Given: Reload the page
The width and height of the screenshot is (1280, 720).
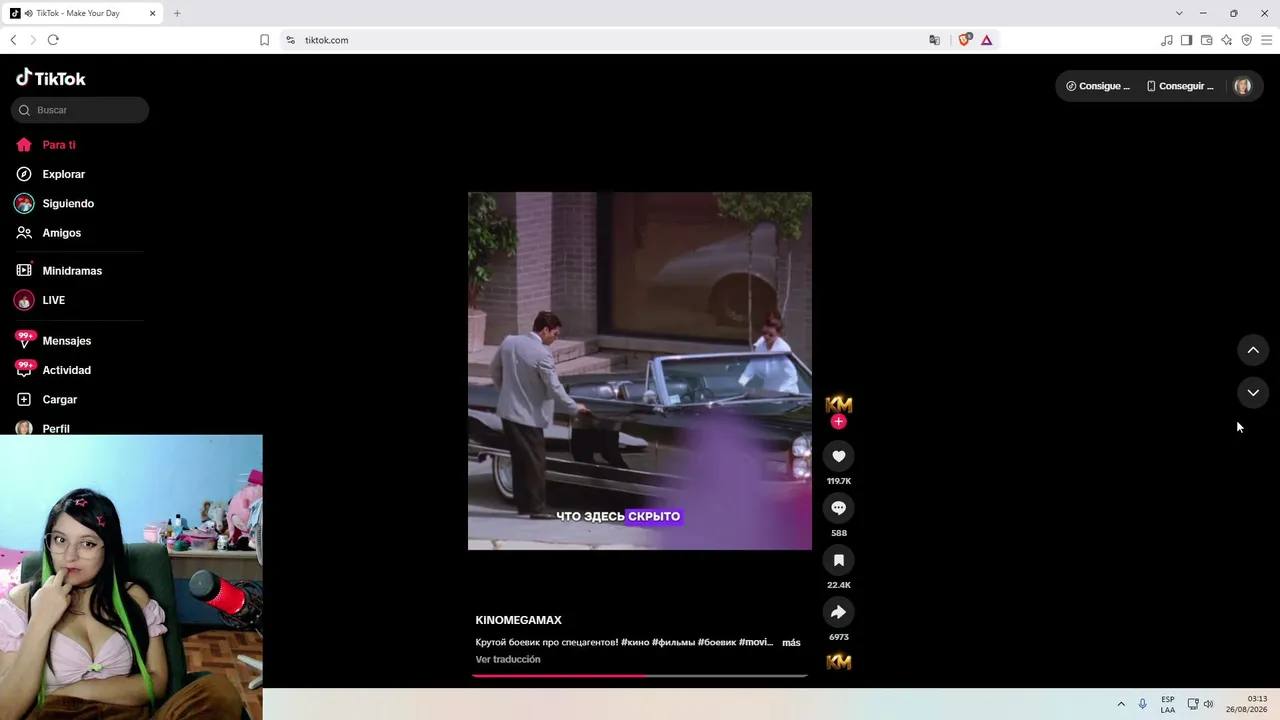Looking at the screenshot, I should tap(53, 40).
